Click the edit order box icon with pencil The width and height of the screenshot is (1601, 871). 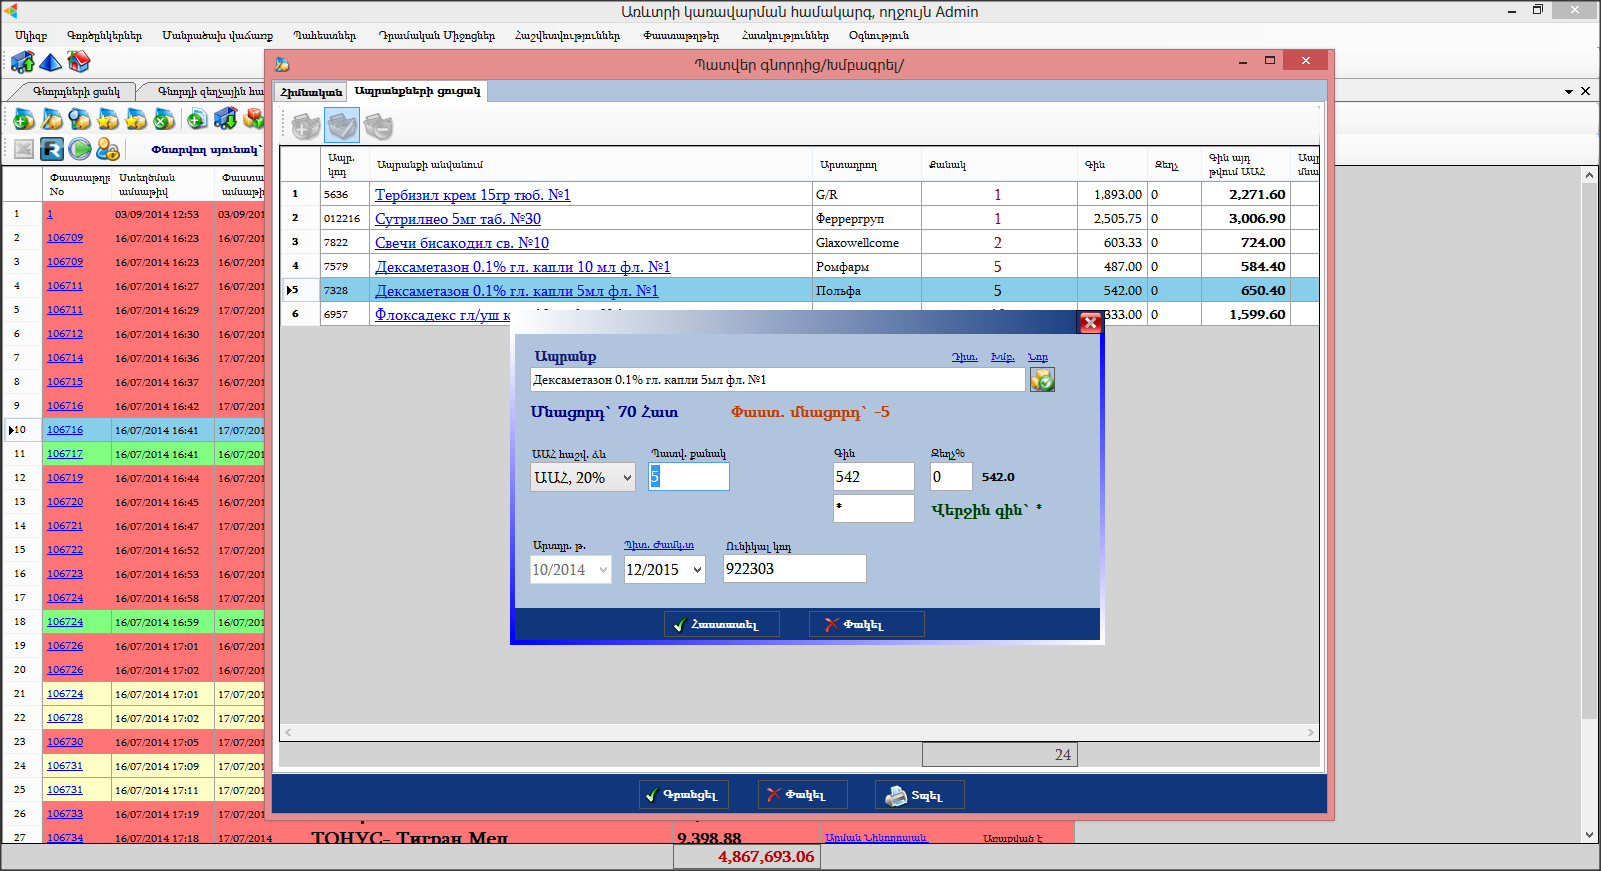[51, 120]
